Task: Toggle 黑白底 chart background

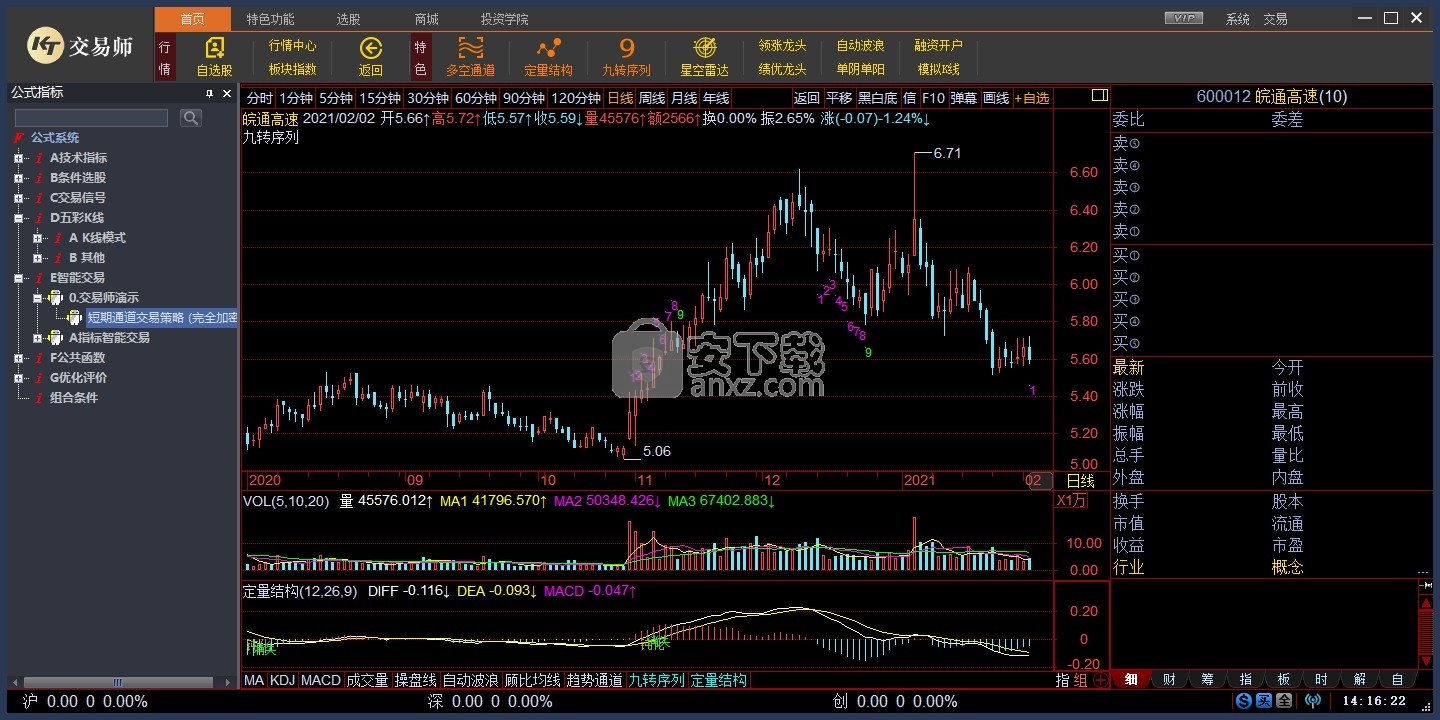Action: pos(878,98)
